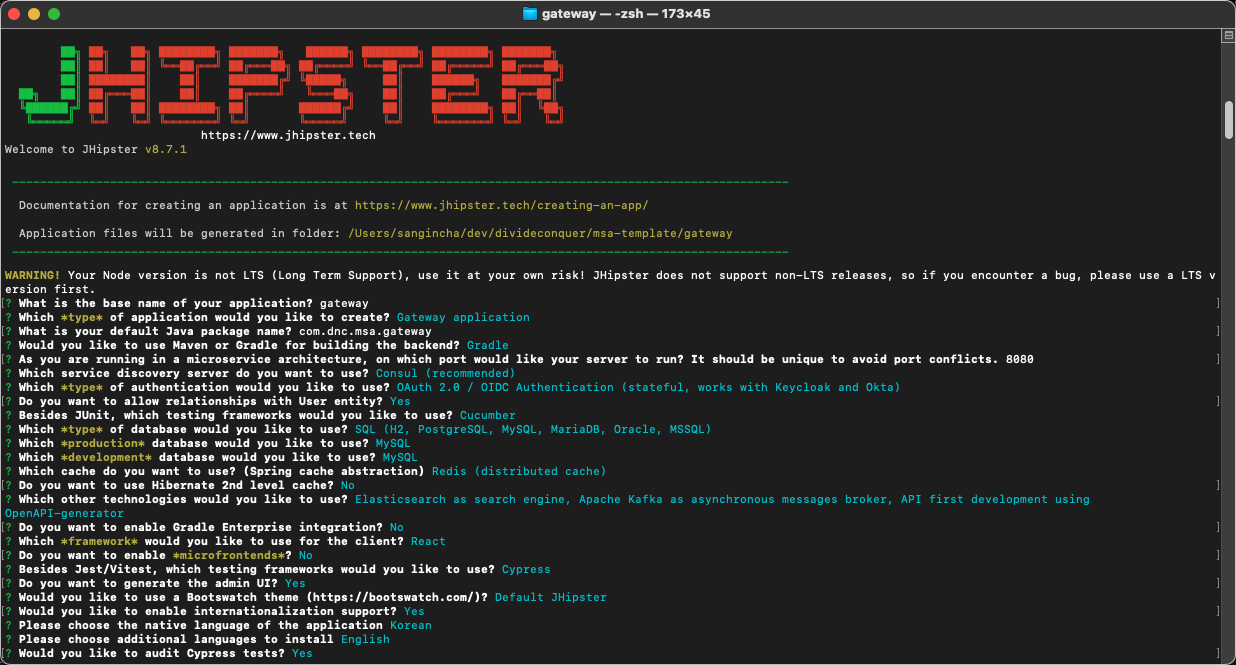Screen dimensions: 1236x665
Task: Click the 'Yes' answer for admin UI
Action: coord(295,583)
